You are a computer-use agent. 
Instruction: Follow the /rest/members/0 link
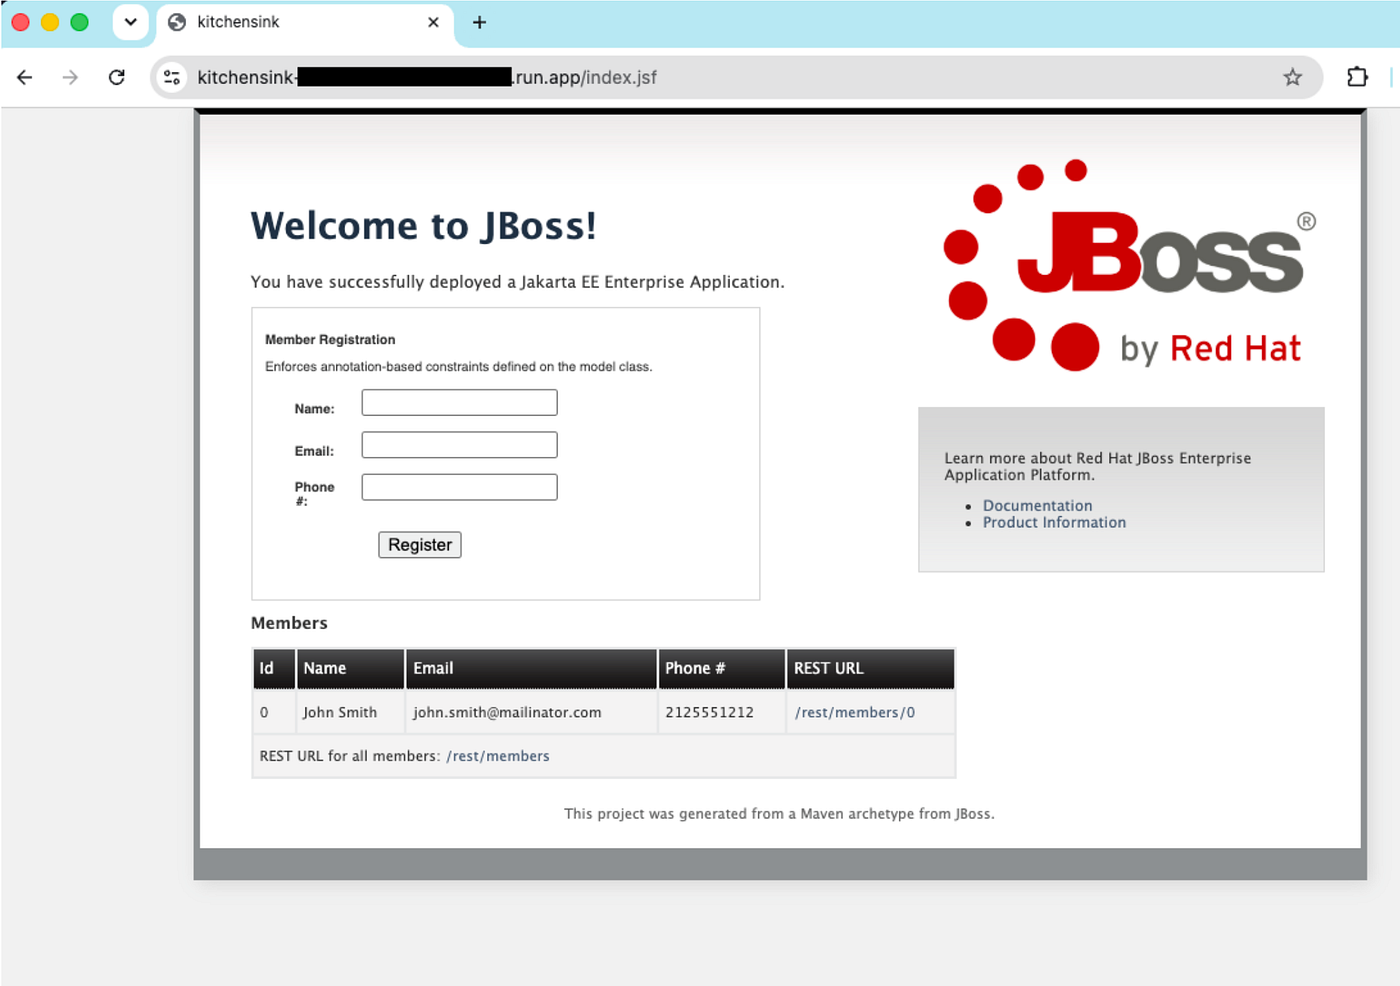[855, 712]
